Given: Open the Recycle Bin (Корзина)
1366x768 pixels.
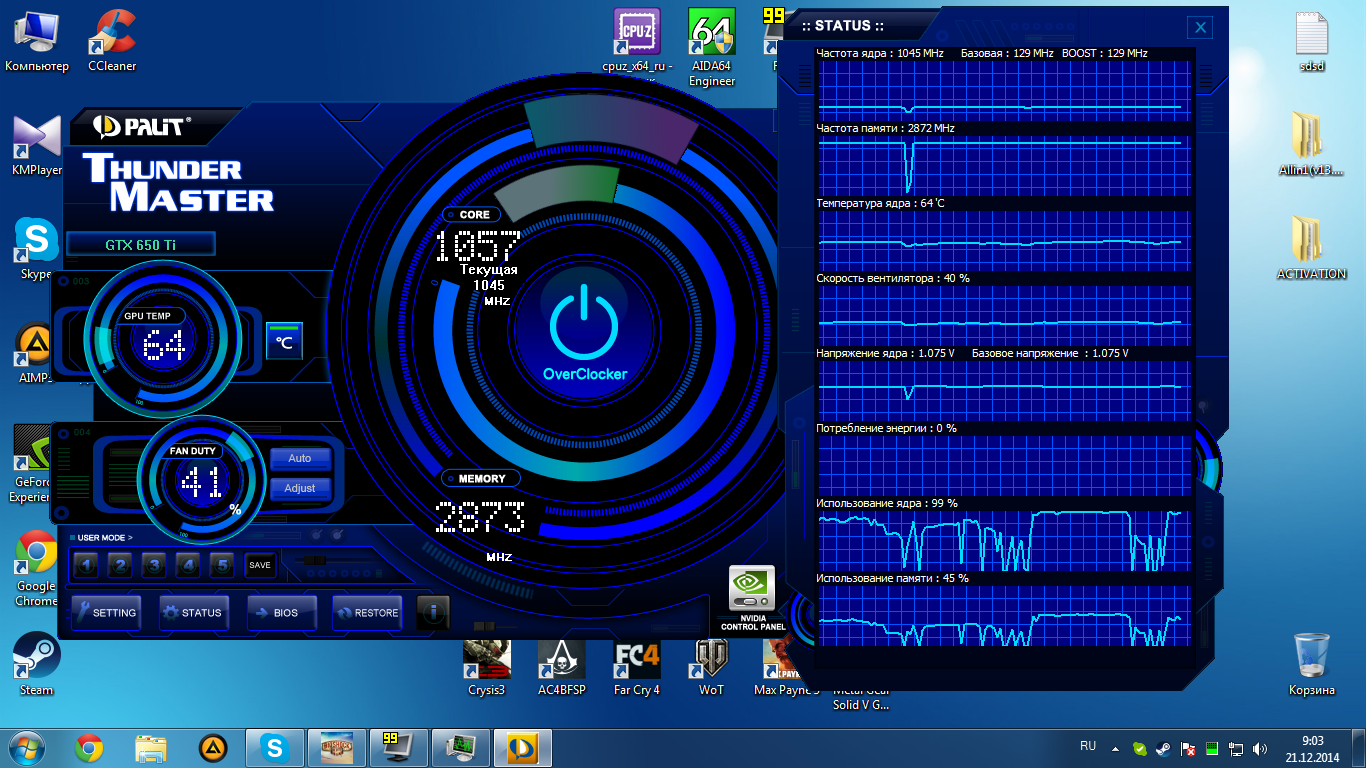Looking at the screenshot, I should [x=1311, y=665].
